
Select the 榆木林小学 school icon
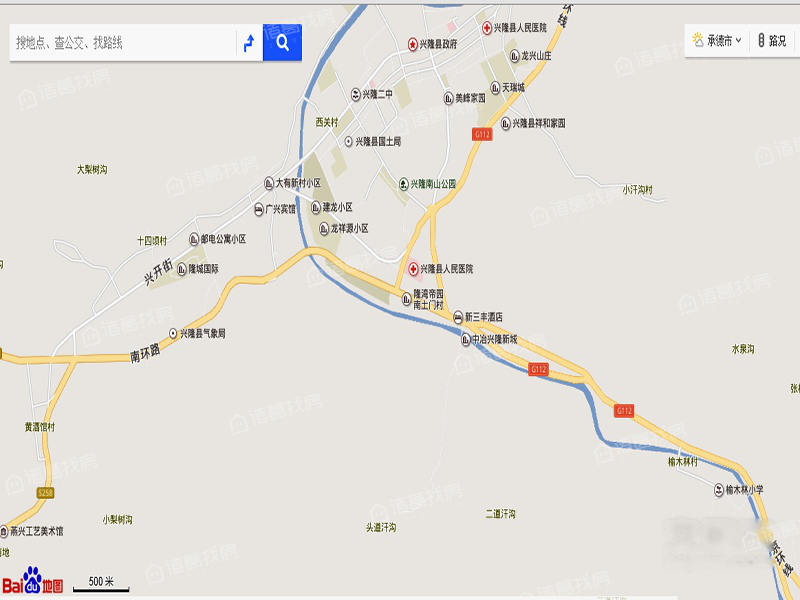[719, 489]
